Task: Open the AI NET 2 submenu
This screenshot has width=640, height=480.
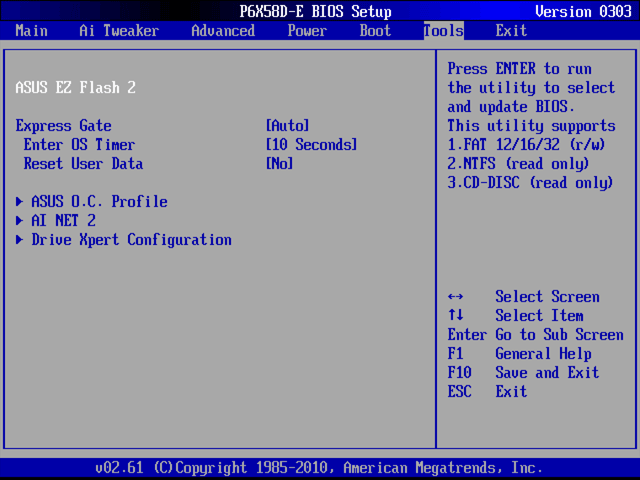Action: click(x=63, y=221)
